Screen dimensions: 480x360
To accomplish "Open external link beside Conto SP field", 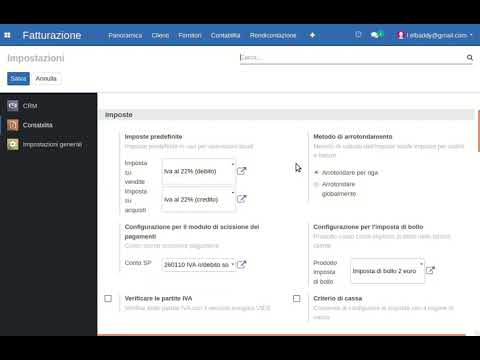I will pyautogui.click(x=241, y=264).
